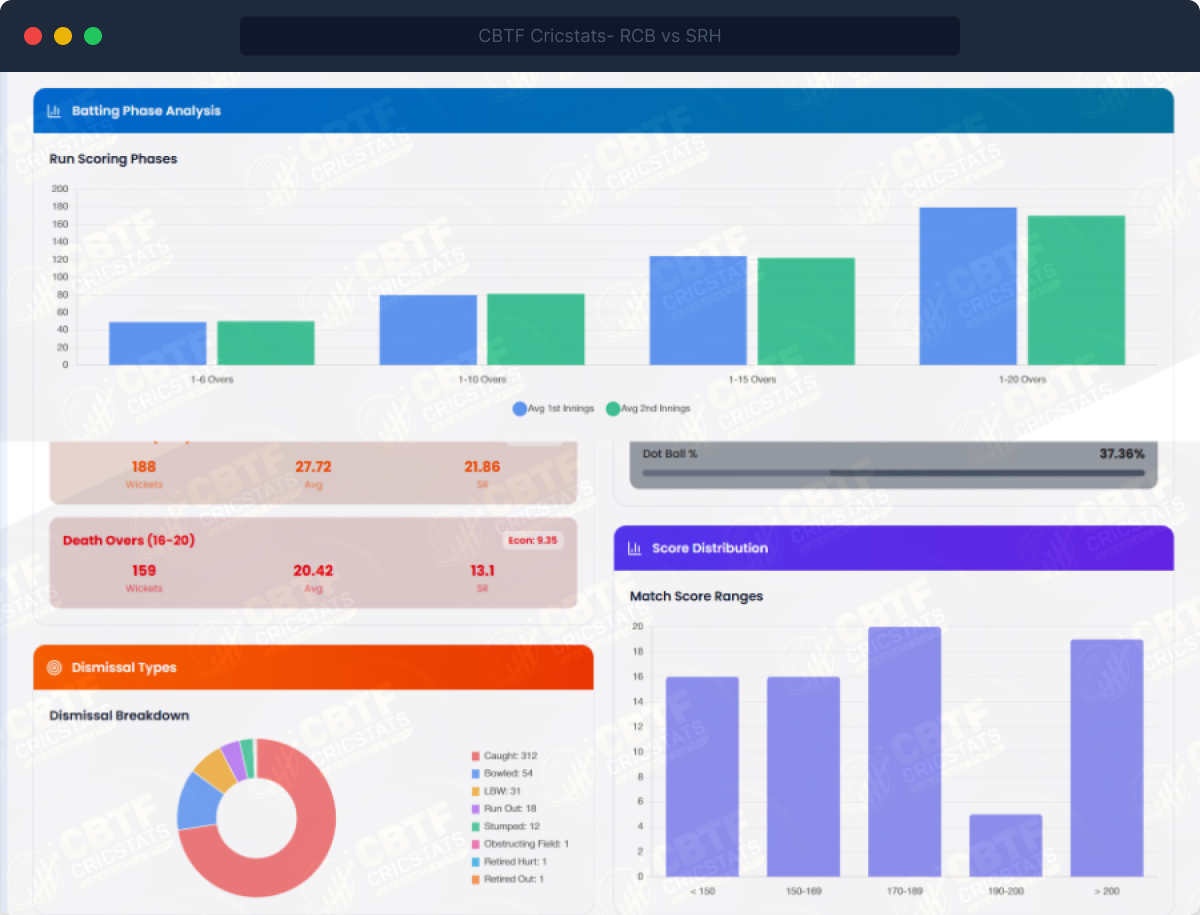This screenshot has width=1200, height=915.
Task: Open the Death Overs (16-20) card heading
Action: pos(129,540)
